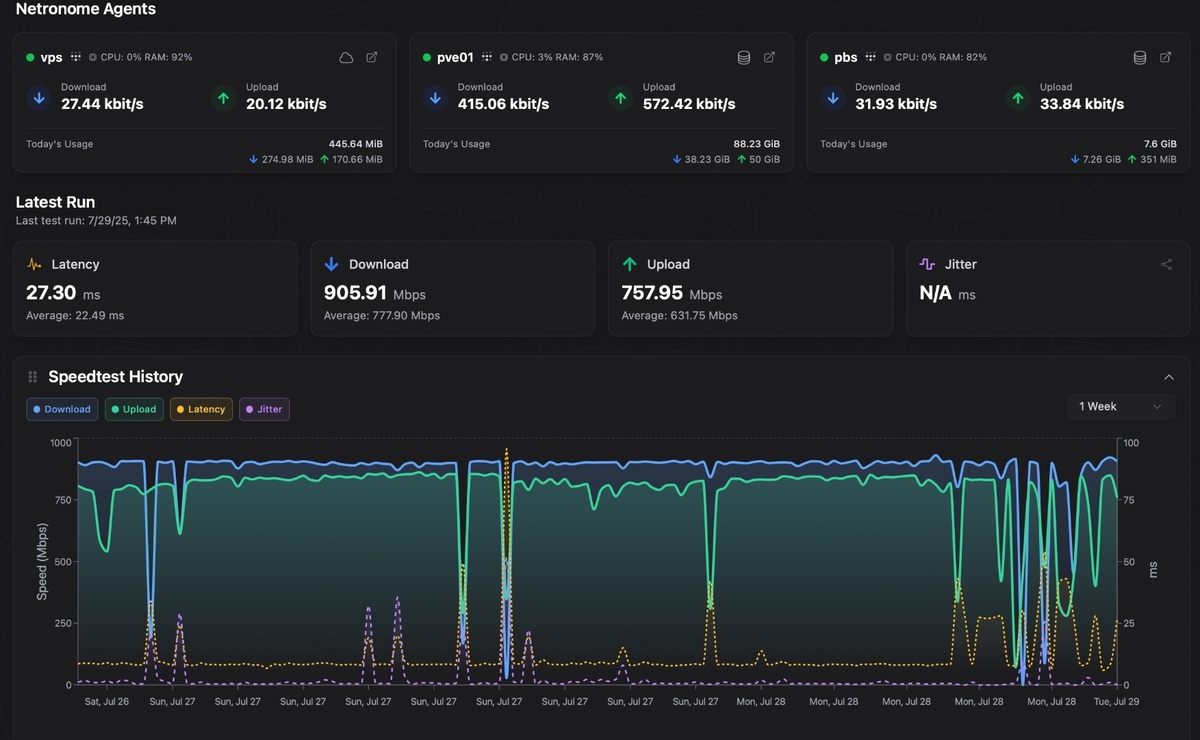Click vps download speed 27.44 kbit/s
1200x740 pixels.
pos(102,104)
